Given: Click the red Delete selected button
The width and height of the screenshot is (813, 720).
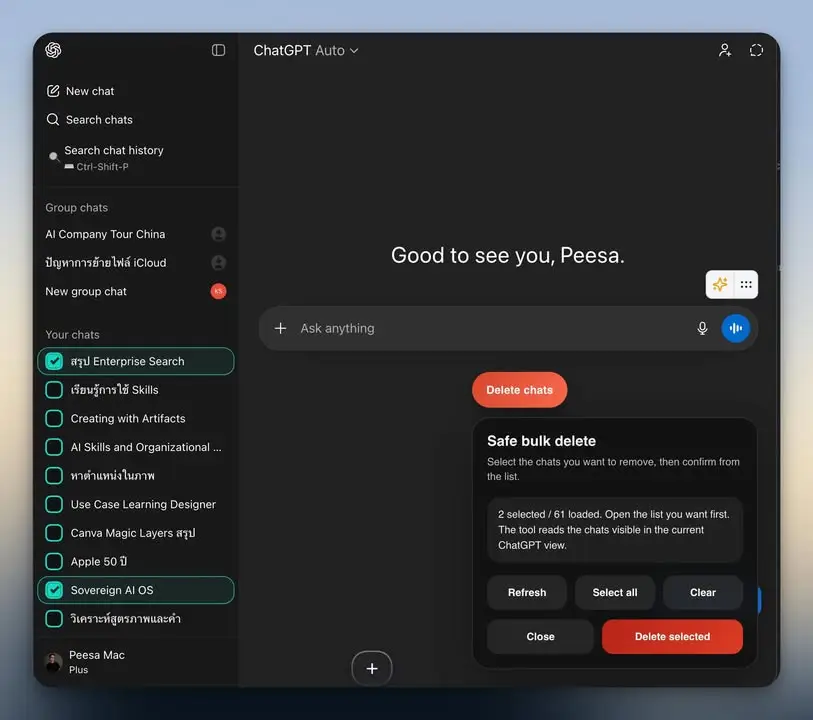Looking at the screenshot, I should (x=672, y=637).
